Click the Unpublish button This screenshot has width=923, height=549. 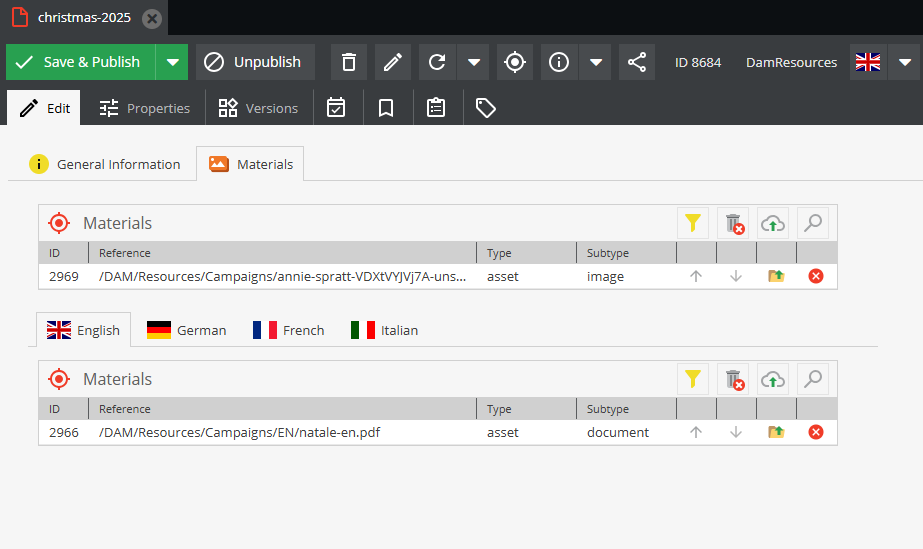(x=256, y=62)
